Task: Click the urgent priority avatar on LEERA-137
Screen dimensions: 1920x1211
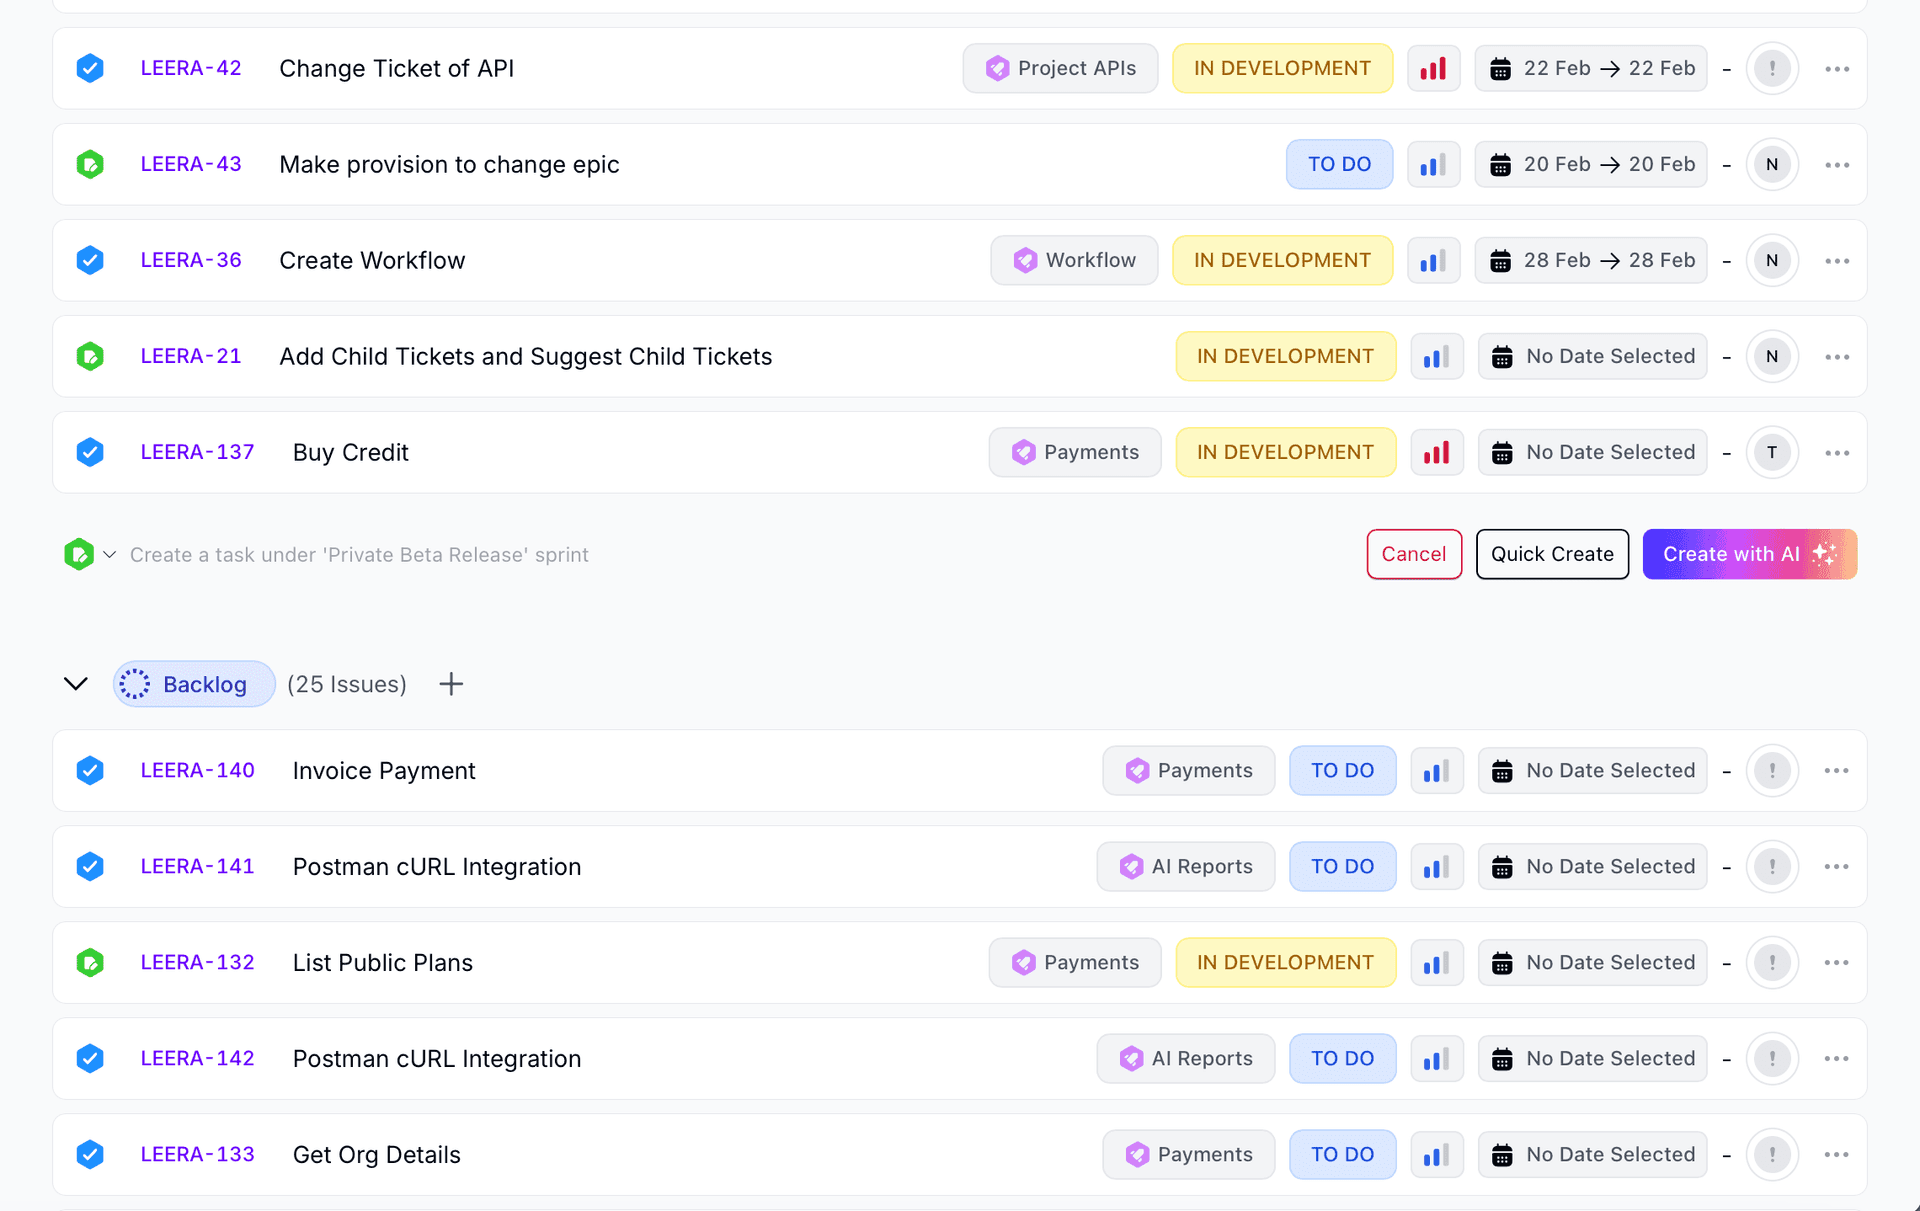Action: (x=1772, y=452)
